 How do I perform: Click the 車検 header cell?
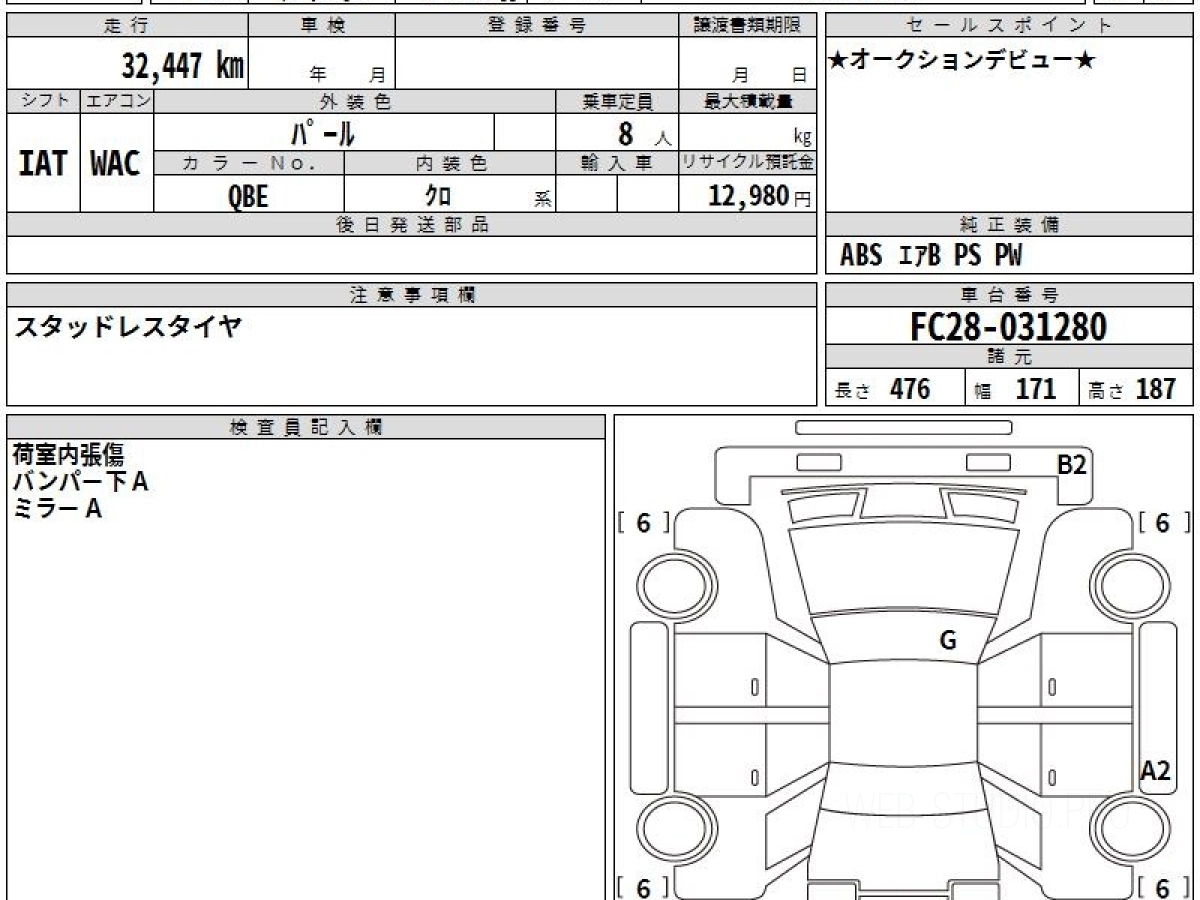pyautogui.click(x=321, y=26)
